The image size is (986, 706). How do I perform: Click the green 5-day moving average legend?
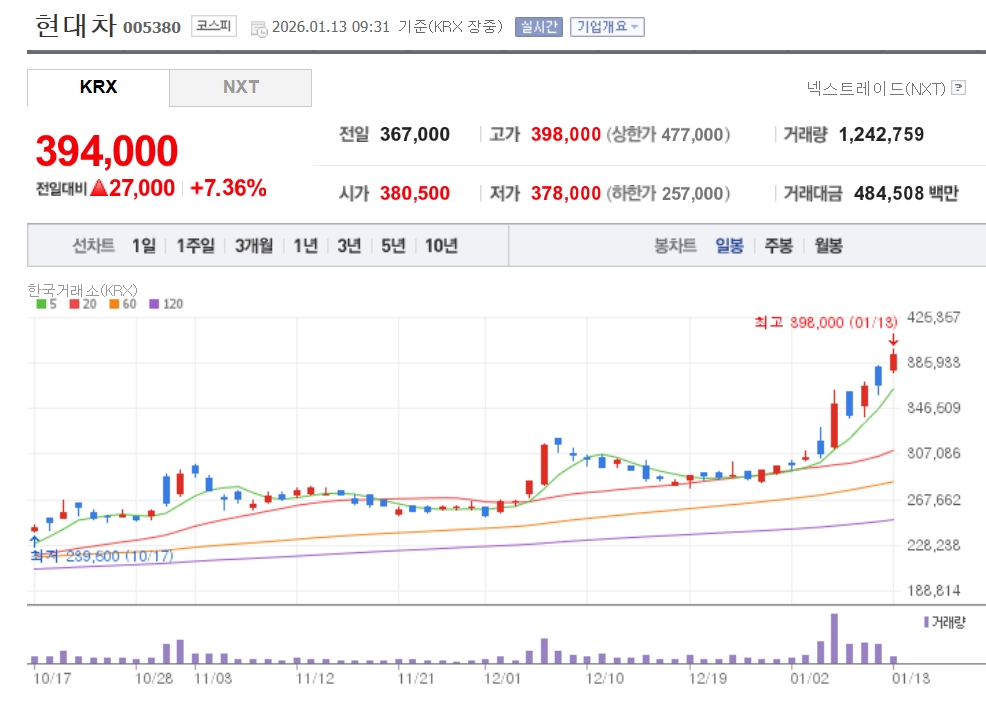point(47,304)
